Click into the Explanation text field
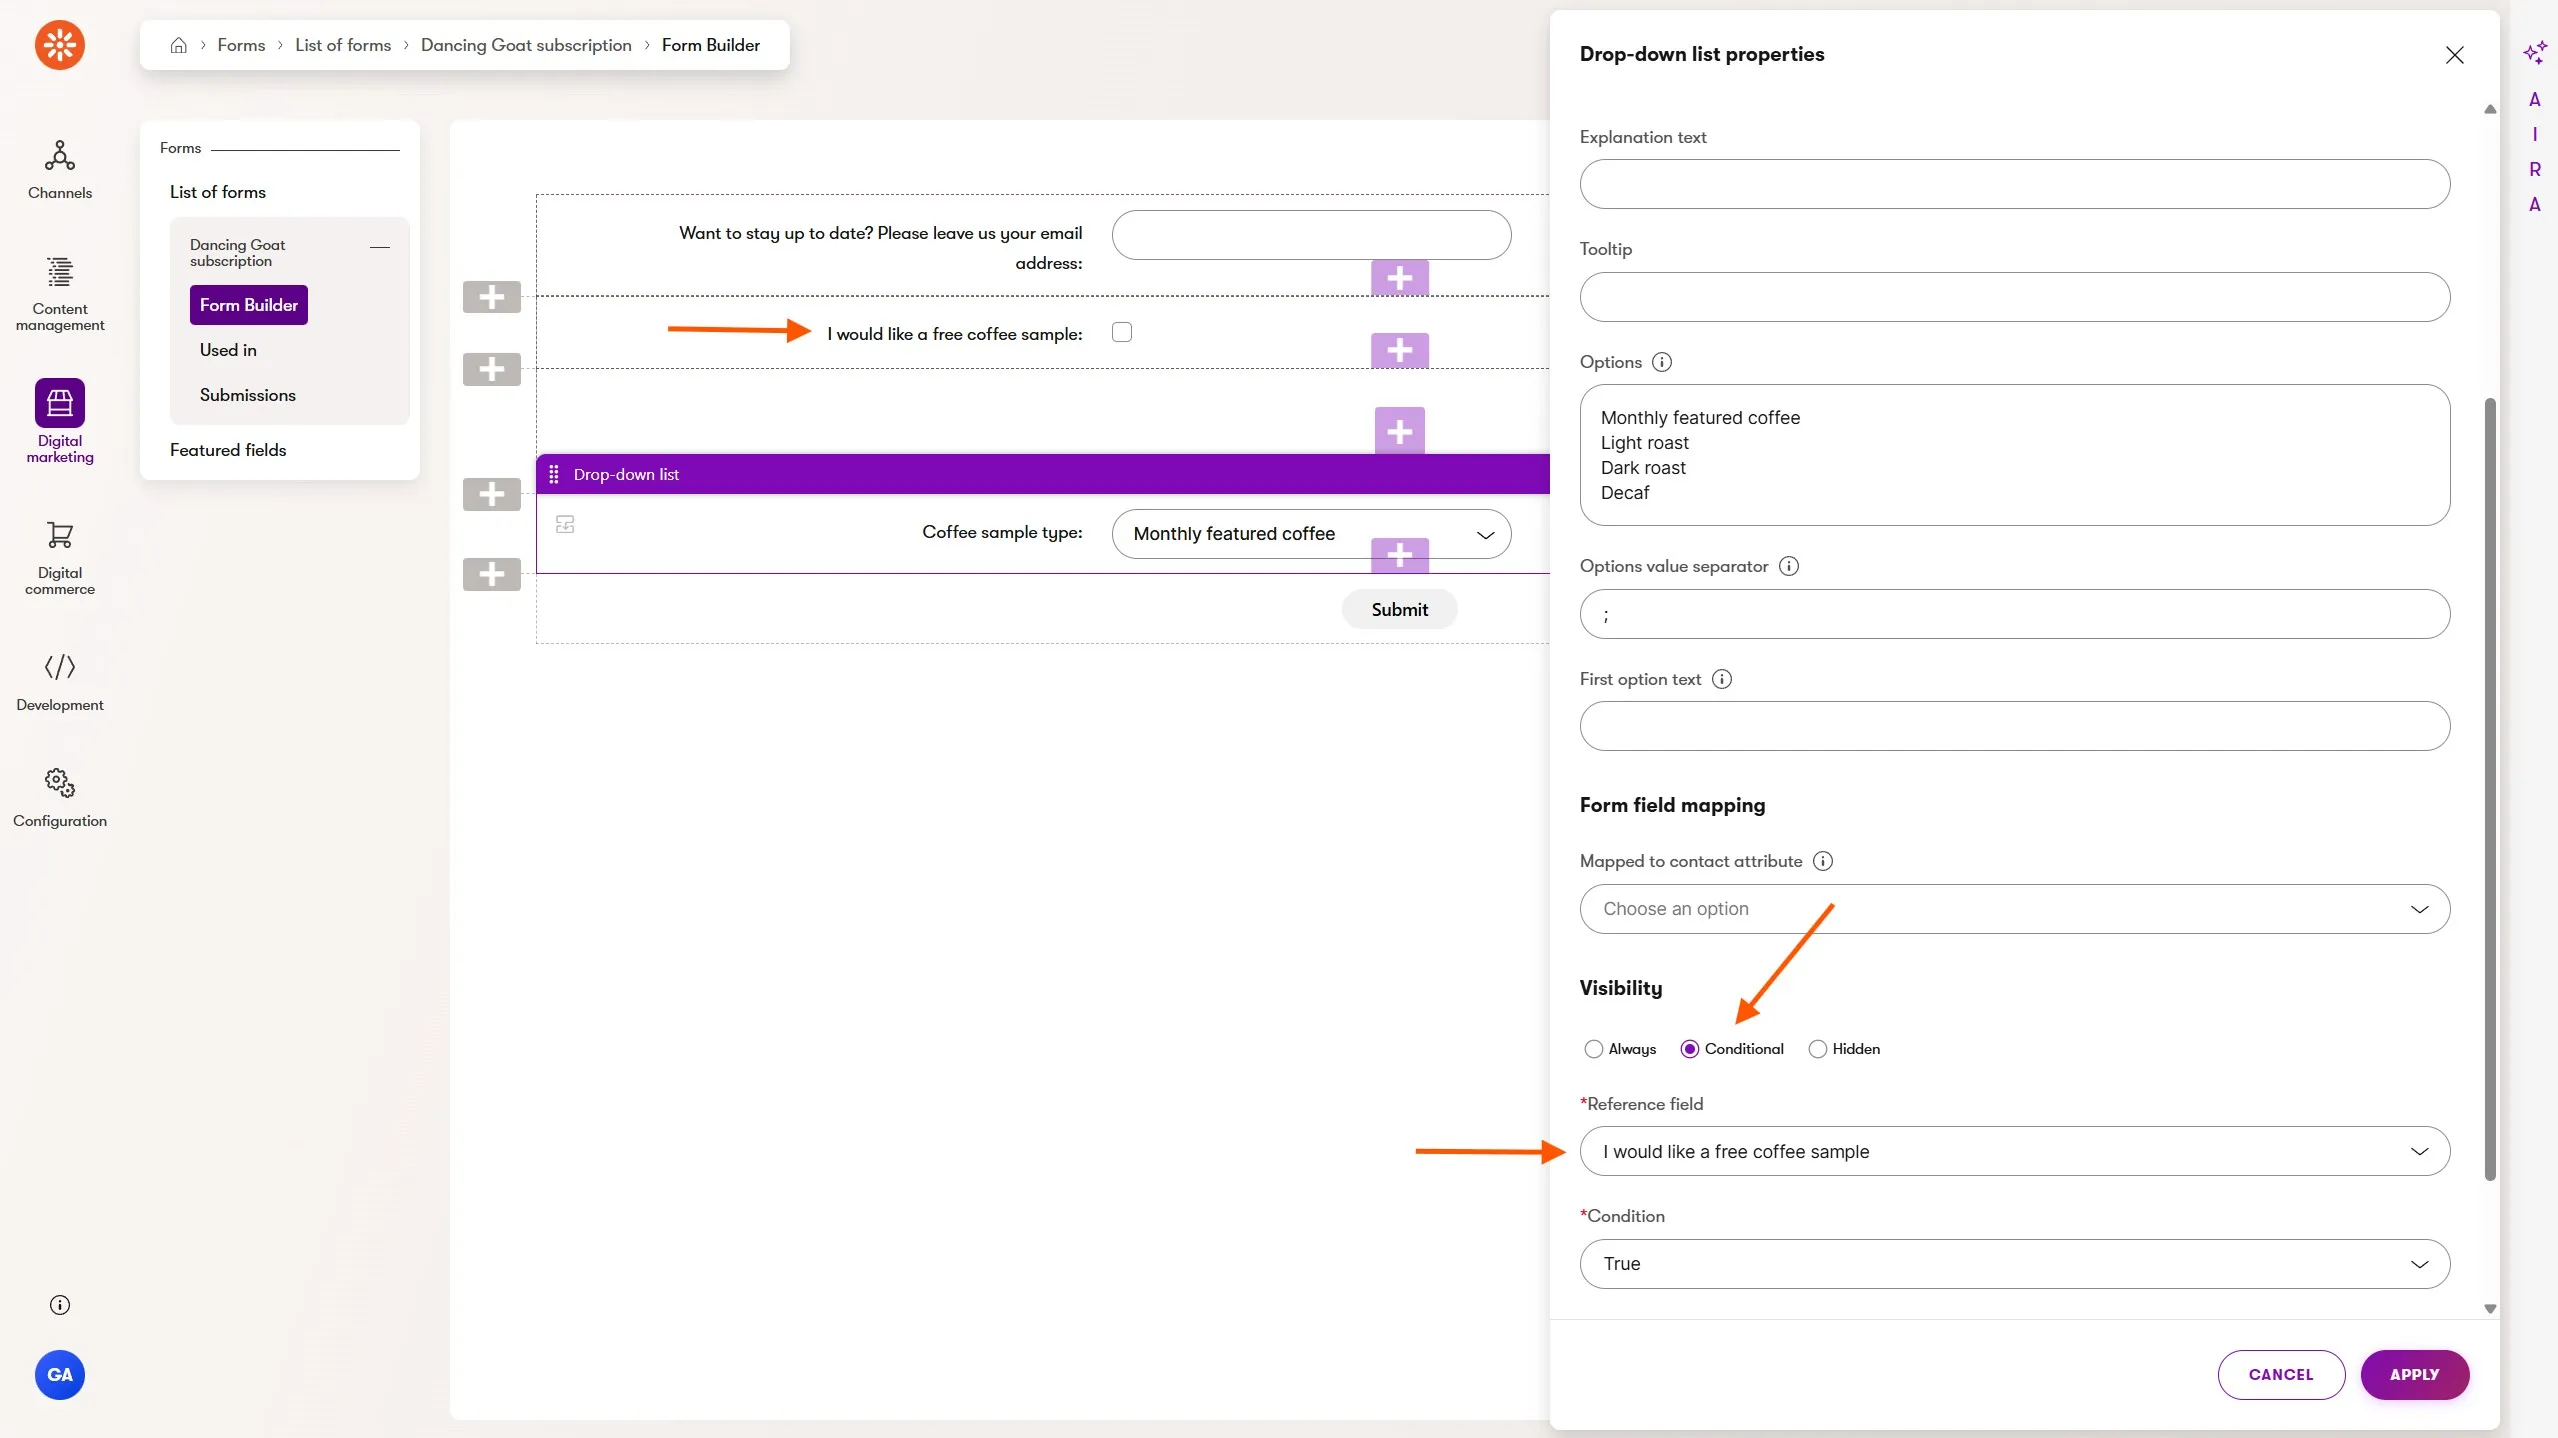Image resolution: width=2558 pixels, height=1438 pixels. (x=2014, y=184)
